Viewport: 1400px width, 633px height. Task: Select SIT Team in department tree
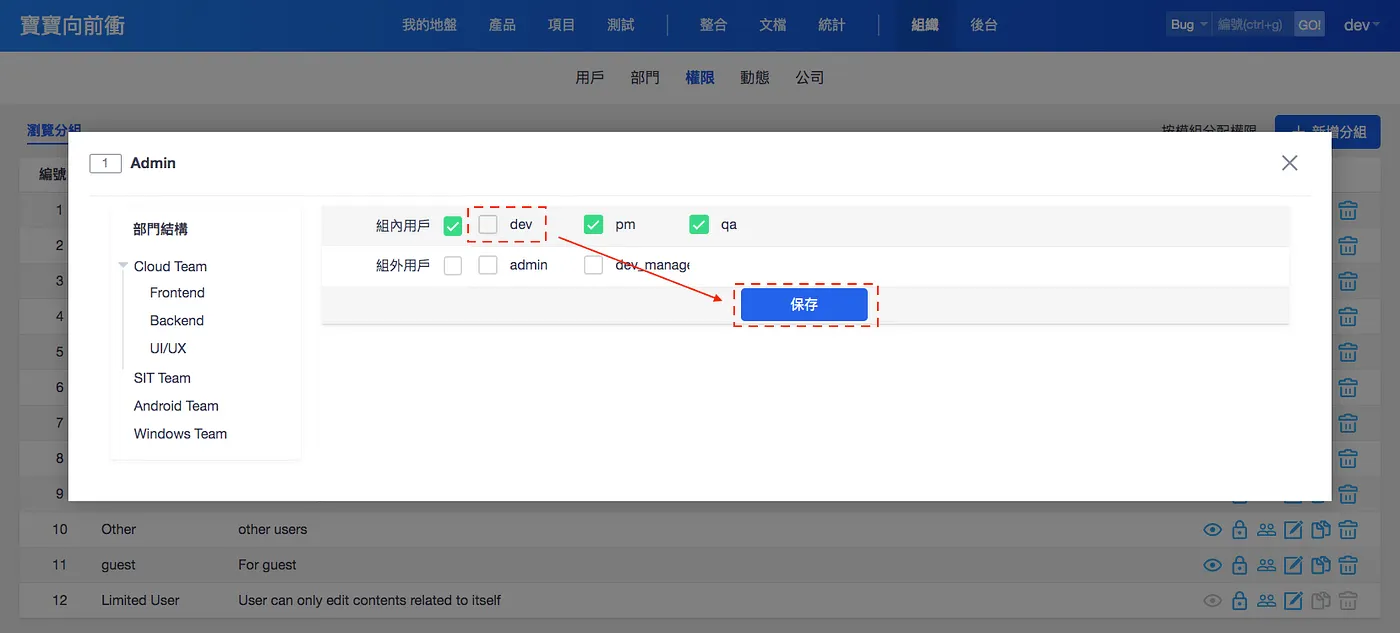pyautogui.click(x=162, y=378)
